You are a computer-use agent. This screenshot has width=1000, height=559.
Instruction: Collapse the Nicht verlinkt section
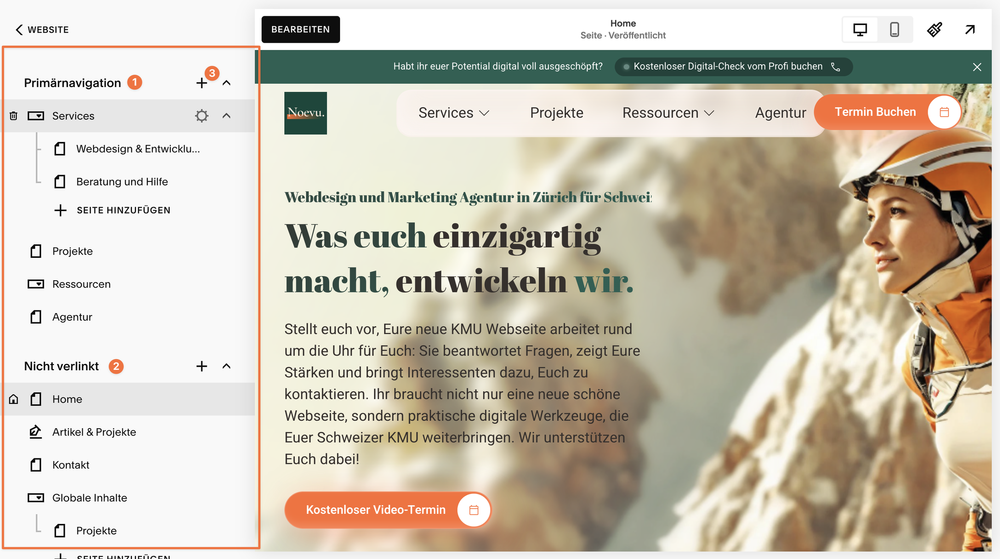(x=226, y=366)
